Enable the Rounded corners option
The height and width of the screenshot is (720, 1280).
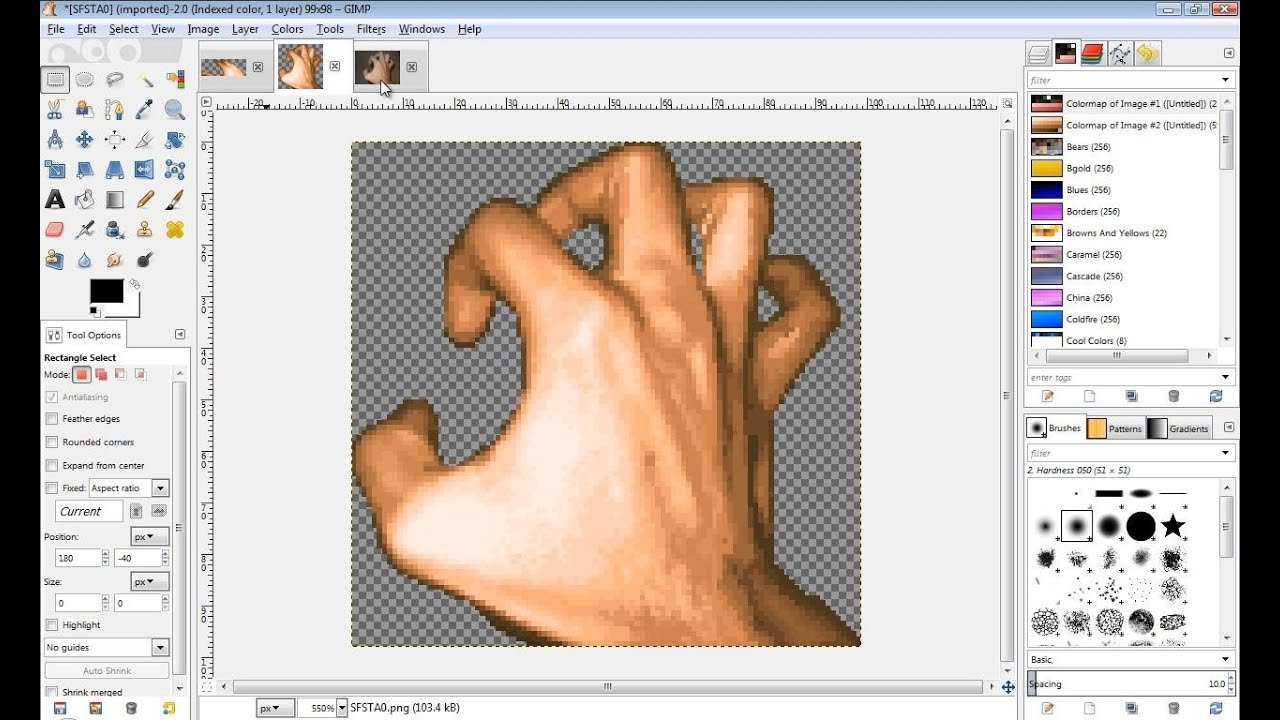pos(51,442)
